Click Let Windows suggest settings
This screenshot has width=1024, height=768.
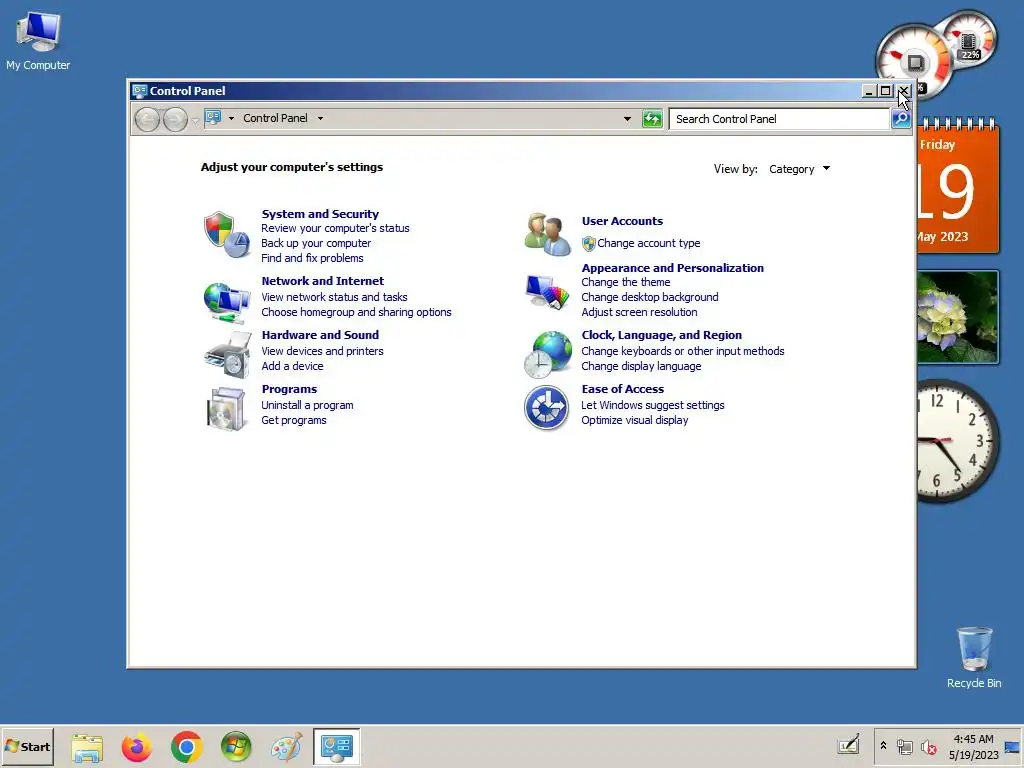(x=652, y=406)
